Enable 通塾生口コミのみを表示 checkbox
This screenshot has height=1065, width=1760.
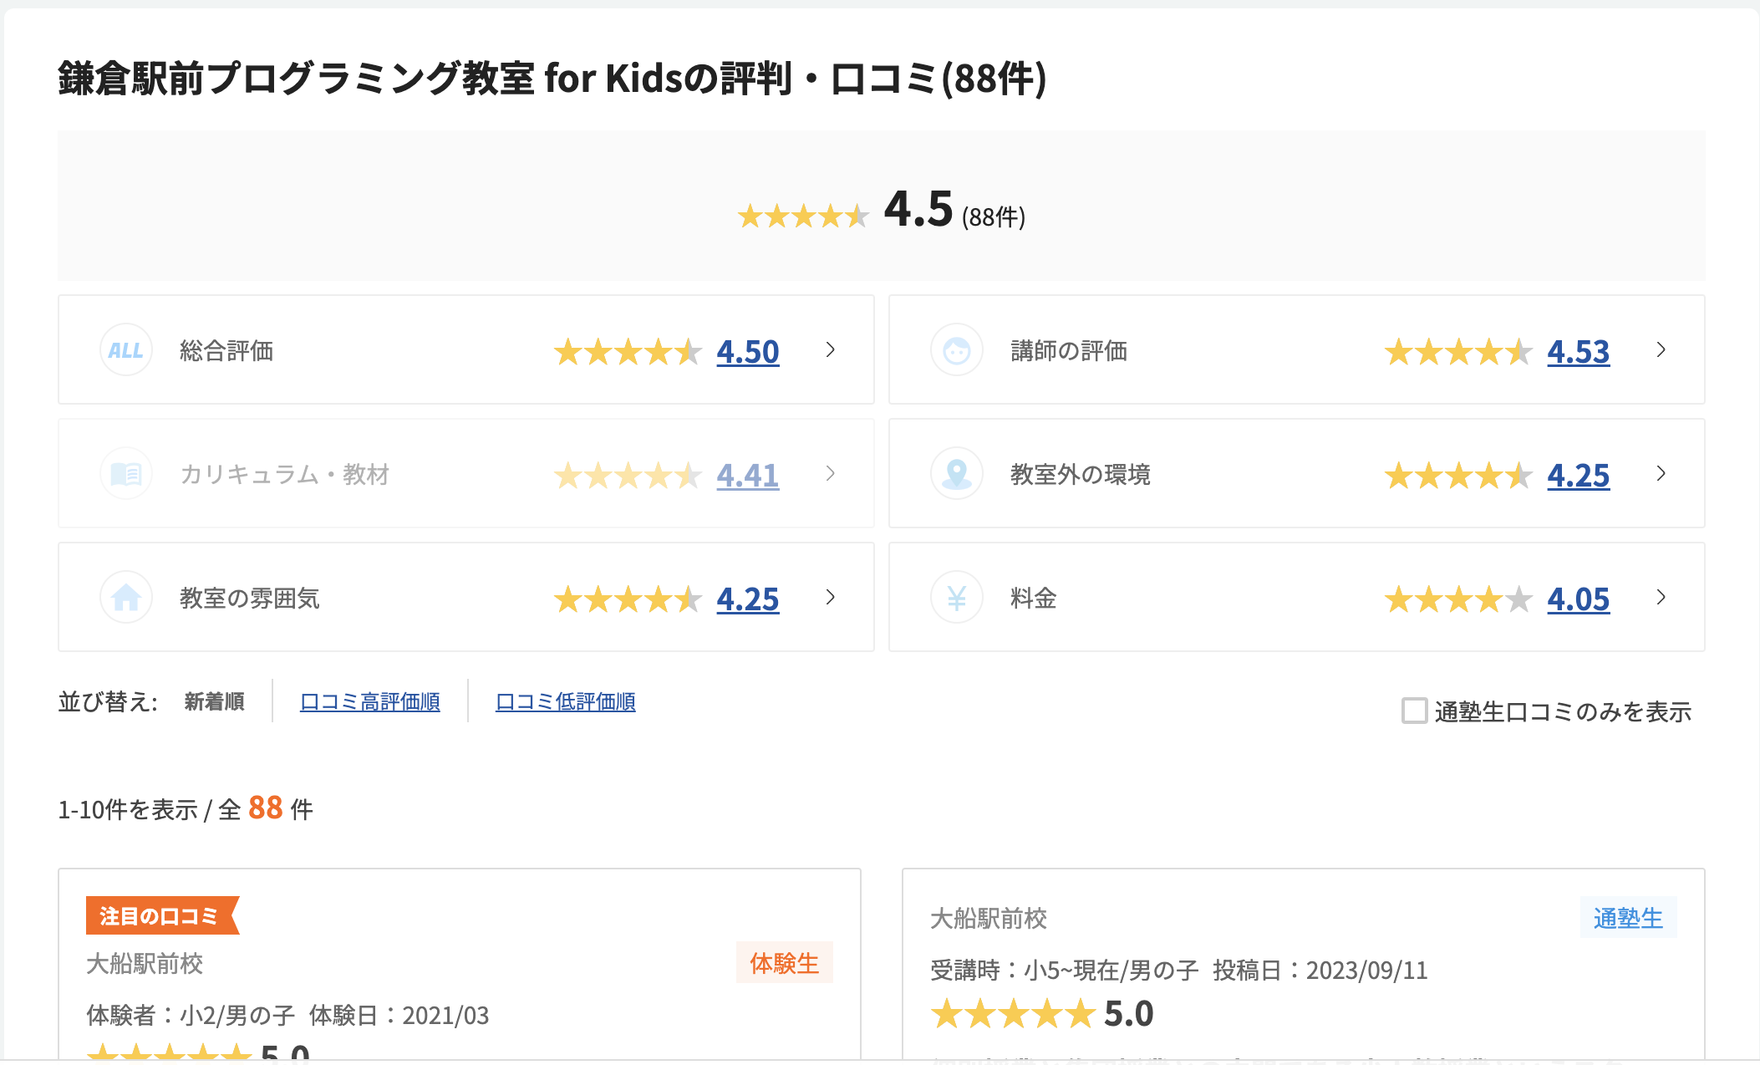(1413, 711)
